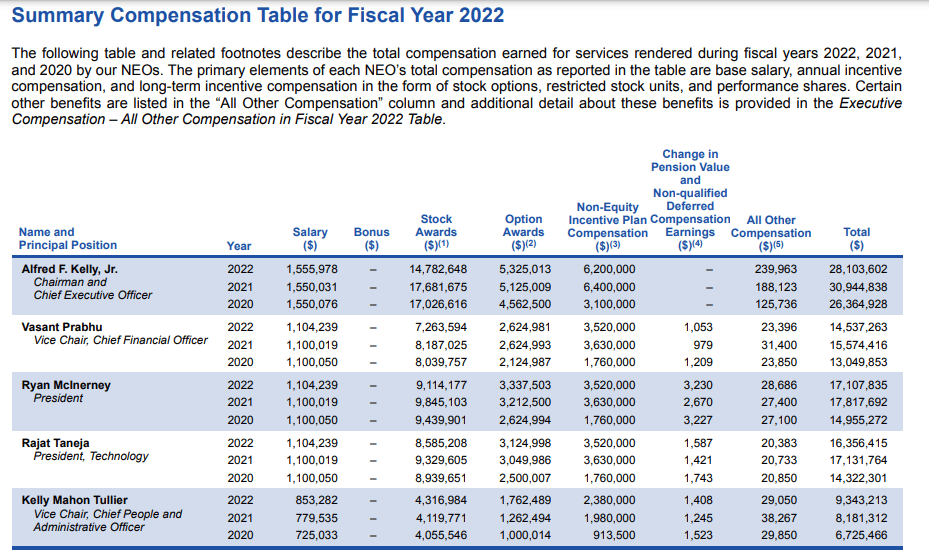This screenshot has height=560, width=929.
Task: Select the Name and Principal Position header
Action: click(67, 238)
